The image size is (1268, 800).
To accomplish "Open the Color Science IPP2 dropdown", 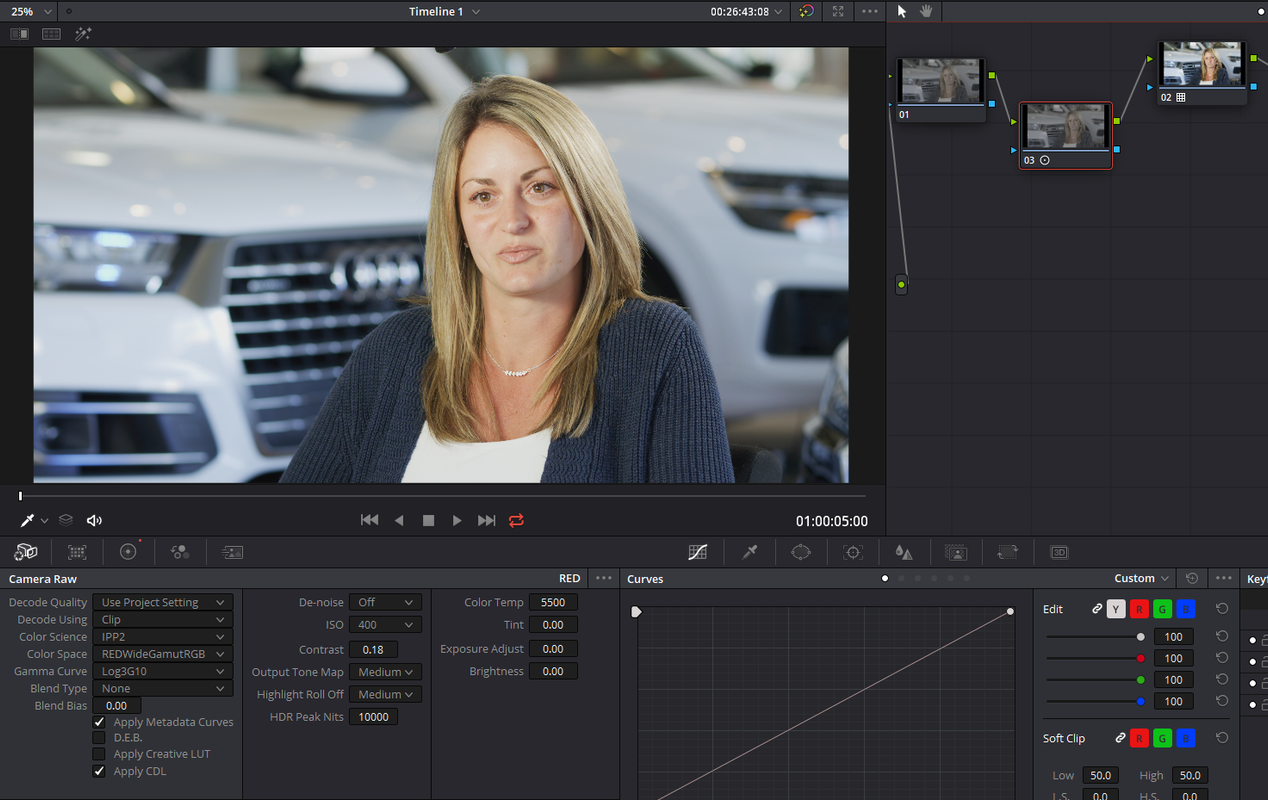I will click(163, 637).
